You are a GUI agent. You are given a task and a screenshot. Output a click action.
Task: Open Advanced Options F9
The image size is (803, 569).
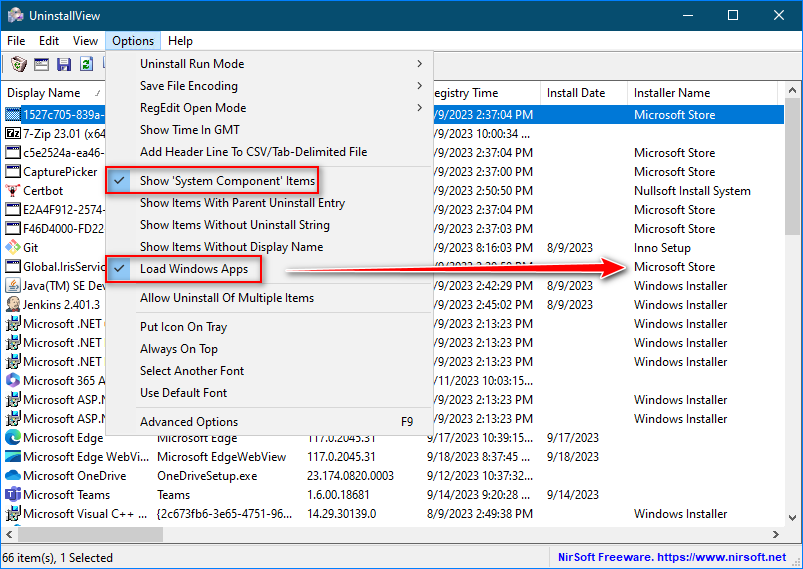tap(269, 422)
